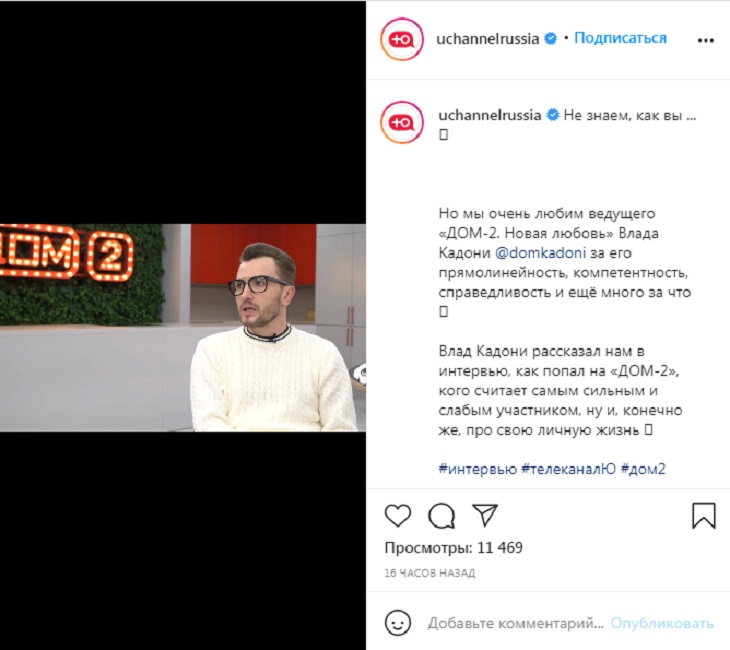
Task: Open uchannelrussia username in caption
Action: [489, 115]
